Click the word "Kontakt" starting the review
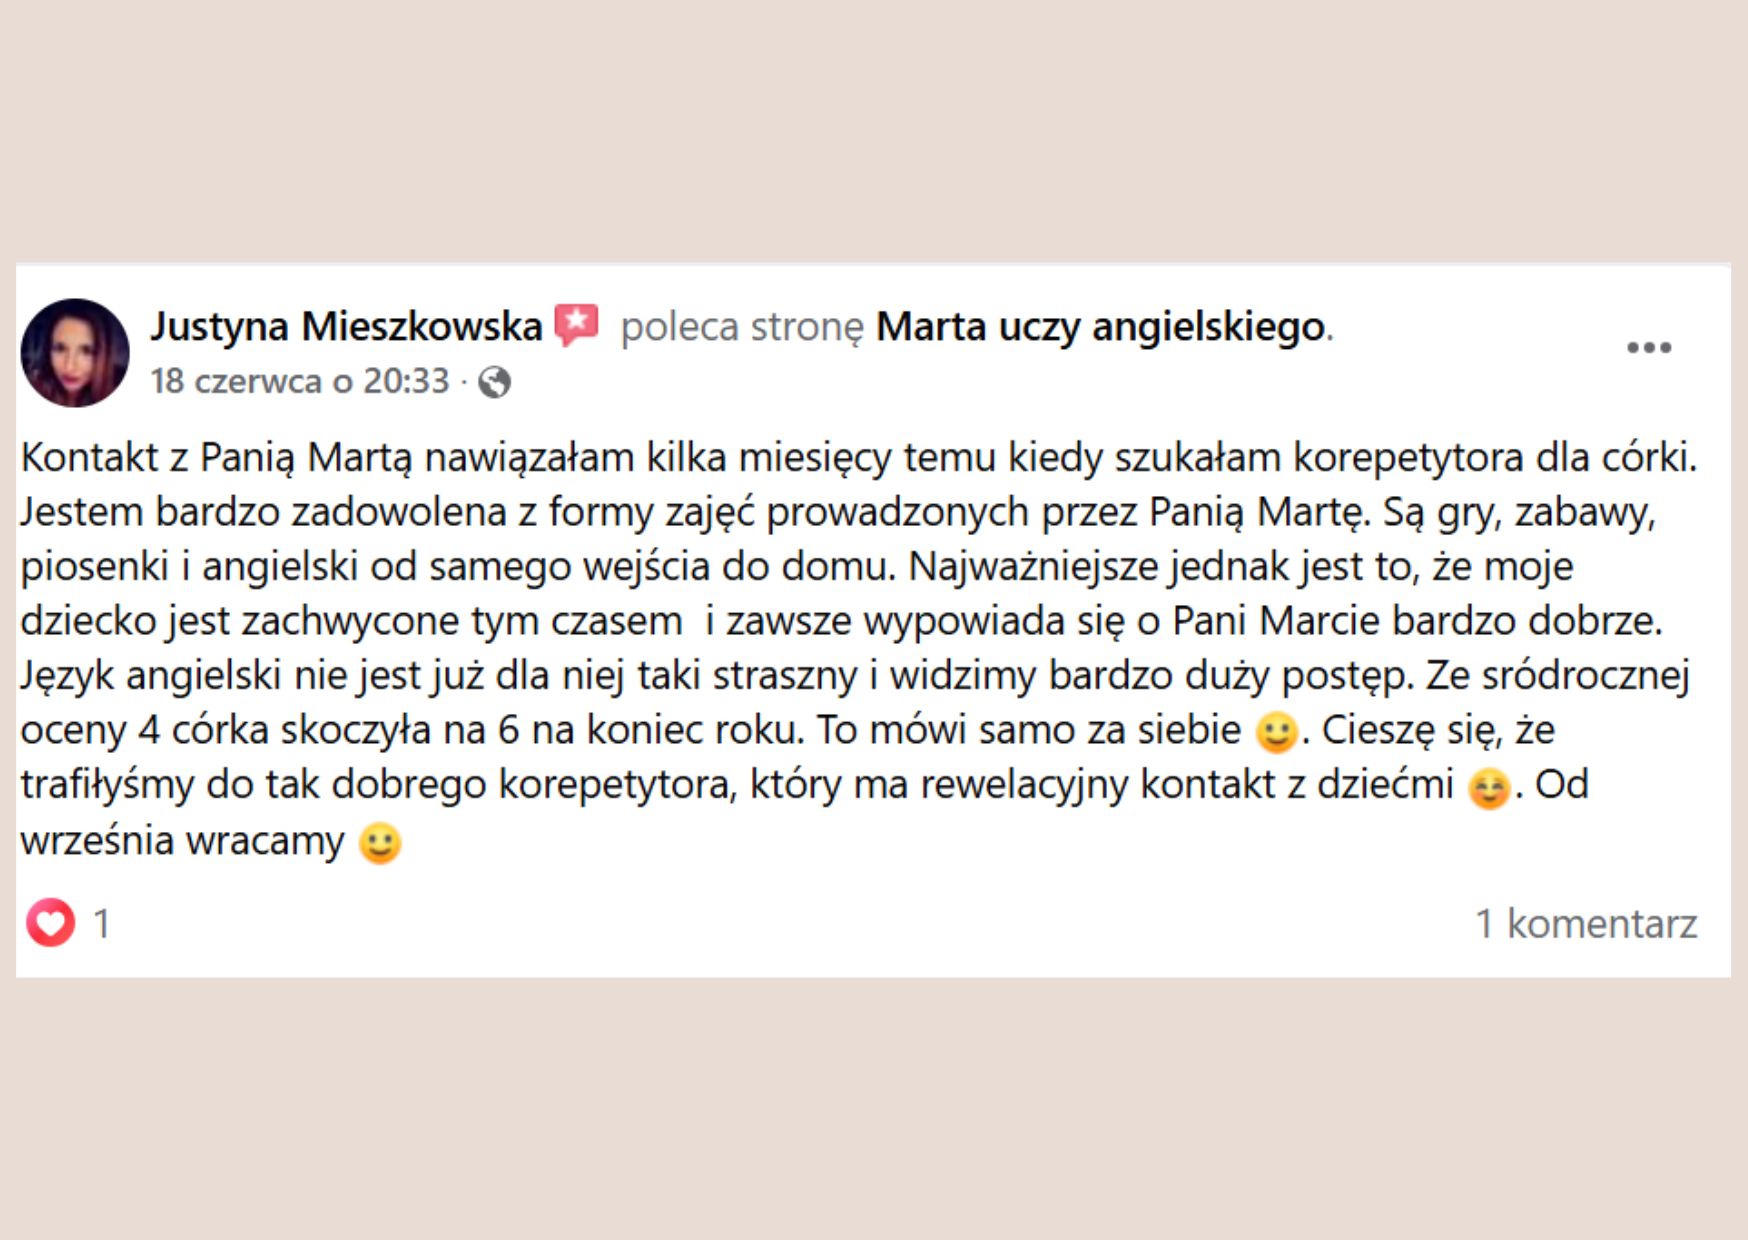The image size is (1748, 1240). (x=89, y=457)
